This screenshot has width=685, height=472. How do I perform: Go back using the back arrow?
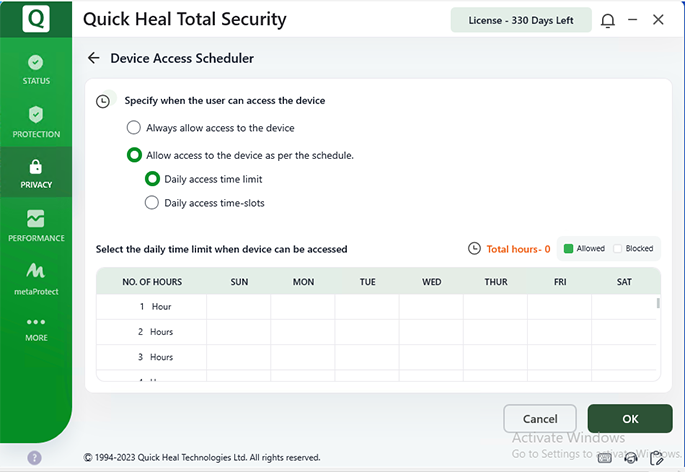(94, 58)
